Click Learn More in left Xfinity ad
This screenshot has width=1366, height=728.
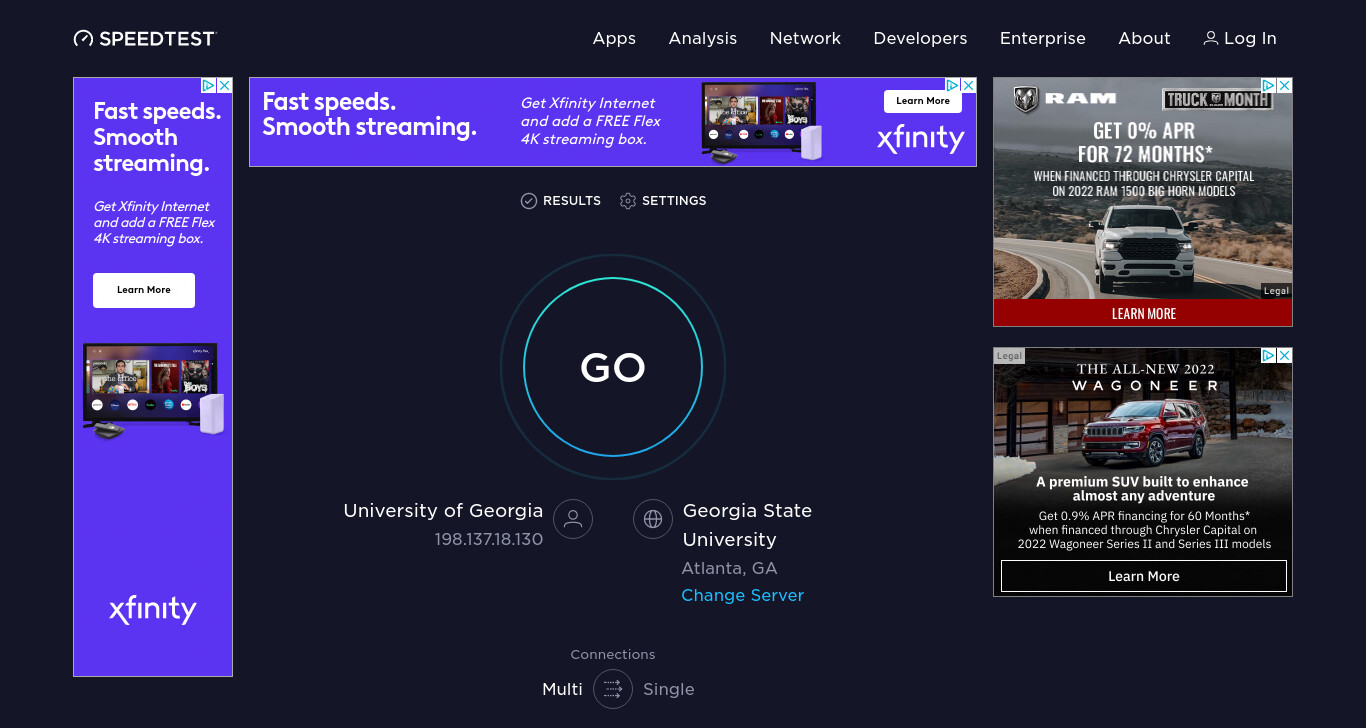click(x=144, y=290)
